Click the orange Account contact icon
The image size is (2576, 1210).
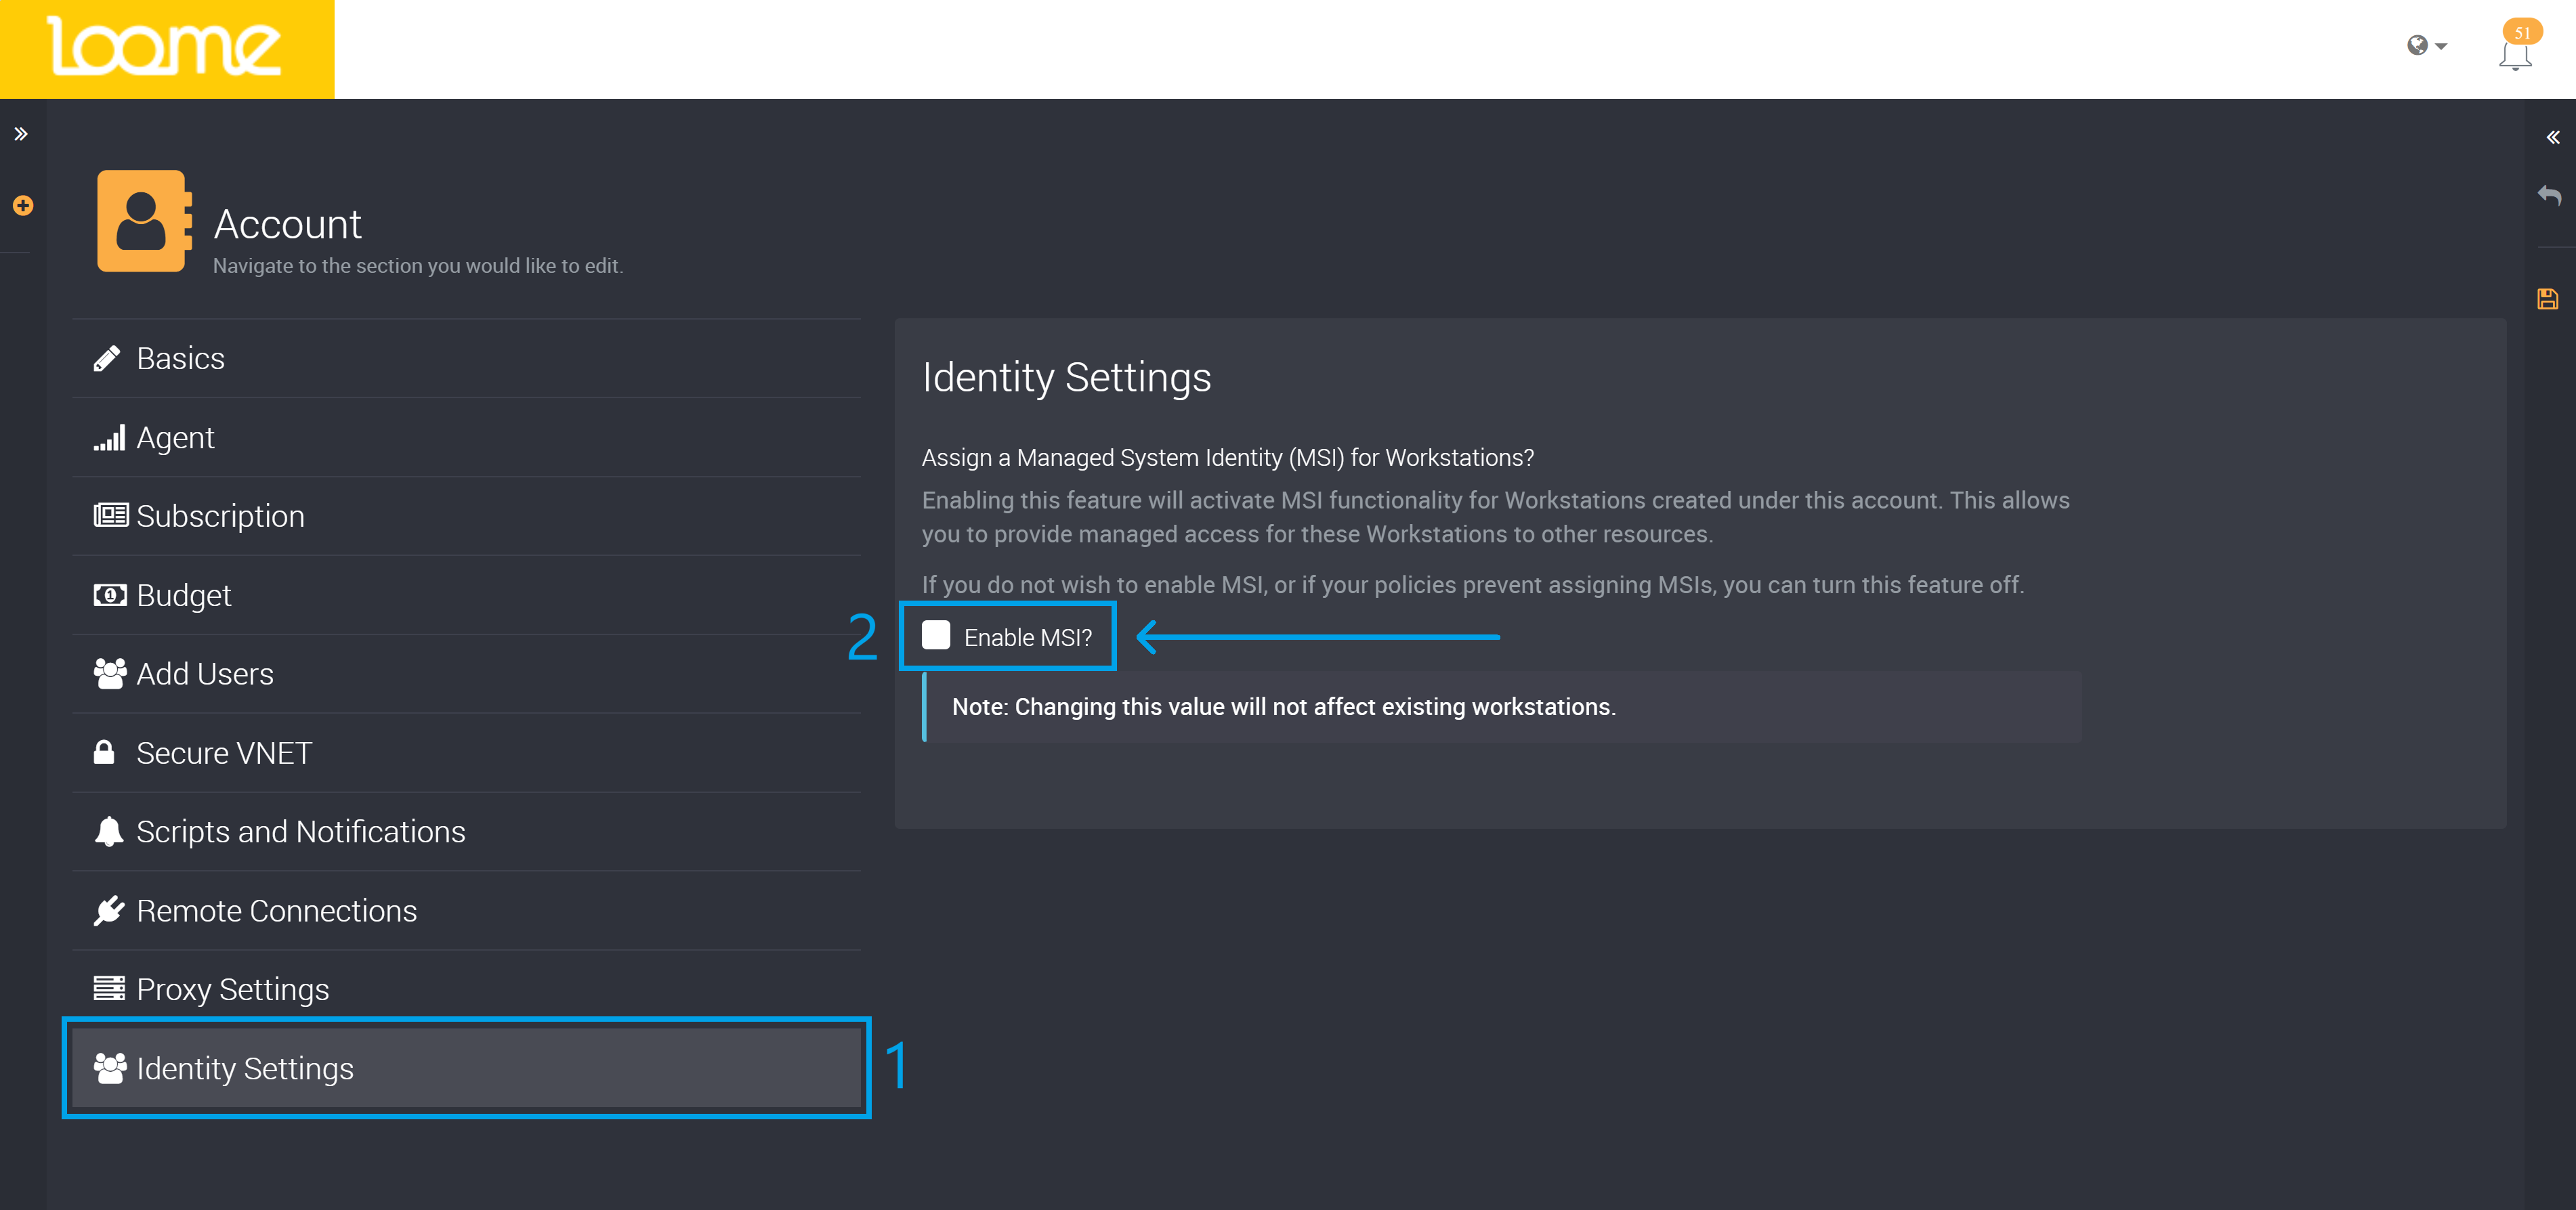143,221
